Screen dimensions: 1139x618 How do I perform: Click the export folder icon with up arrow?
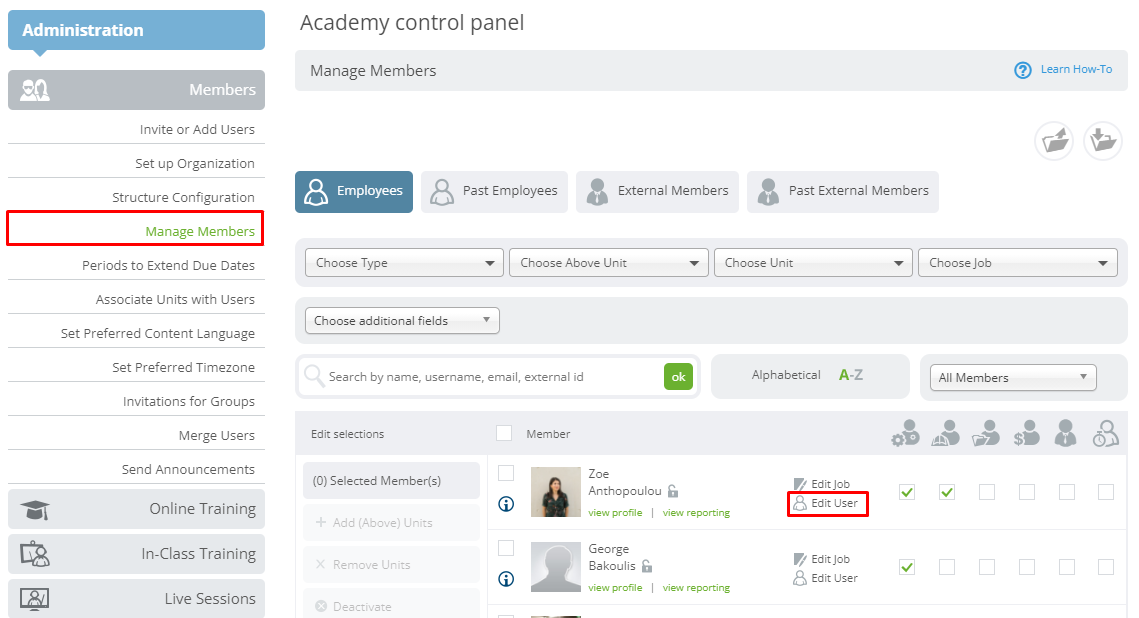[x=1054, y=141]
